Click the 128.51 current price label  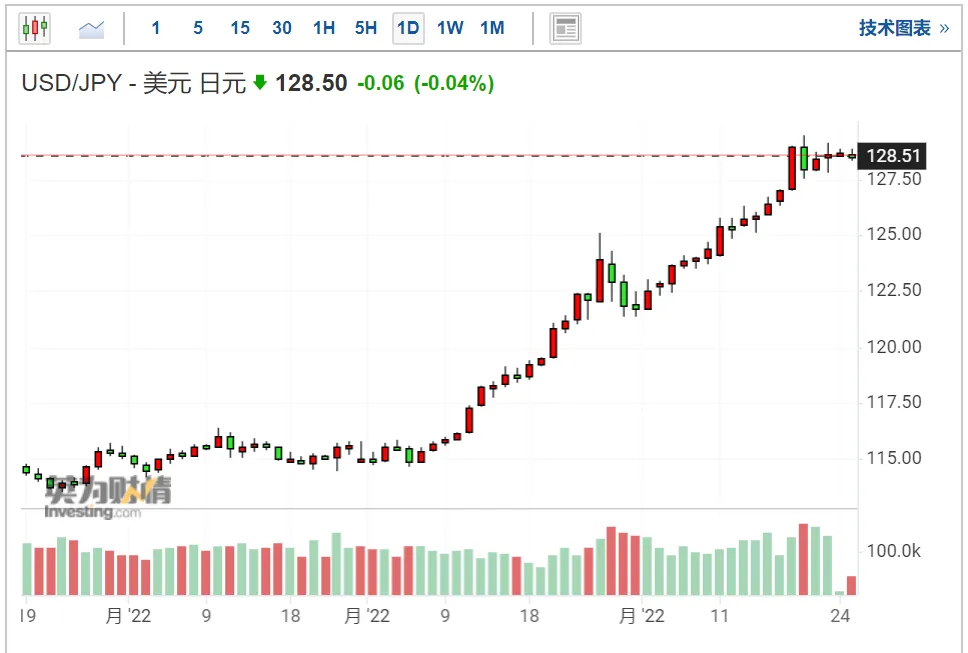coord(892,156)
